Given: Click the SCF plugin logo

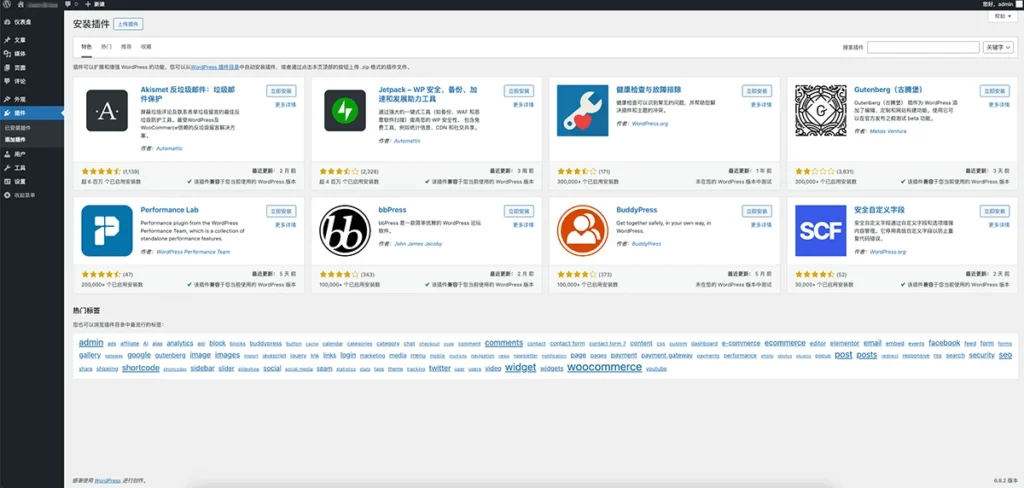Looking at the screenshot, I should click(x=821, y=231).
